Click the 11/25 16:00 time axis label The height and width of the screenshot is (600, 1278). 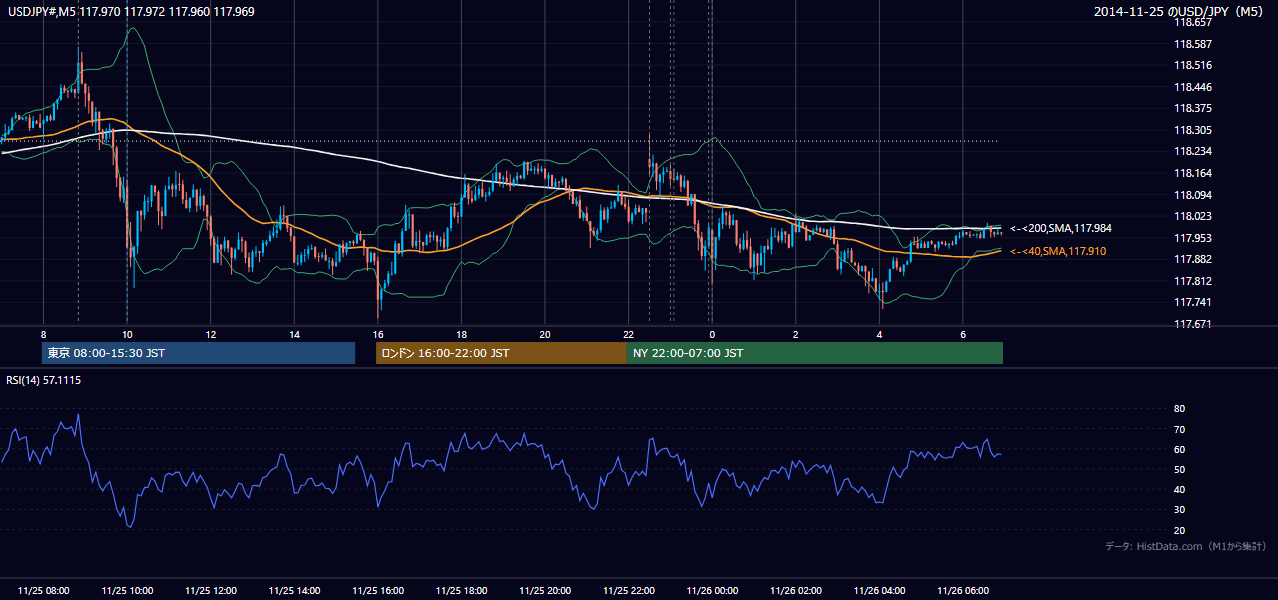click(x=378, y=591)
